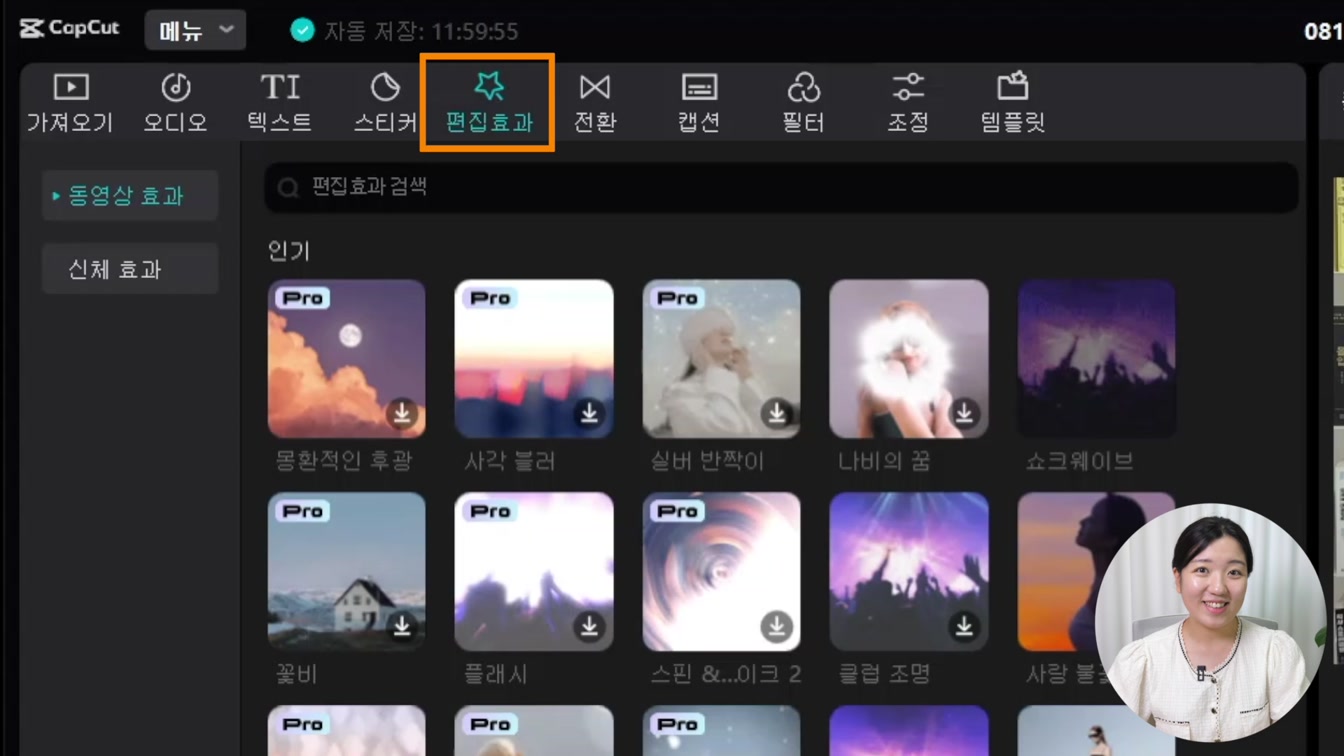Select the 플래시 thumbnail
Image resolution: width=1344 pixels, height=756 pixels.
click(x=534, y=572)
